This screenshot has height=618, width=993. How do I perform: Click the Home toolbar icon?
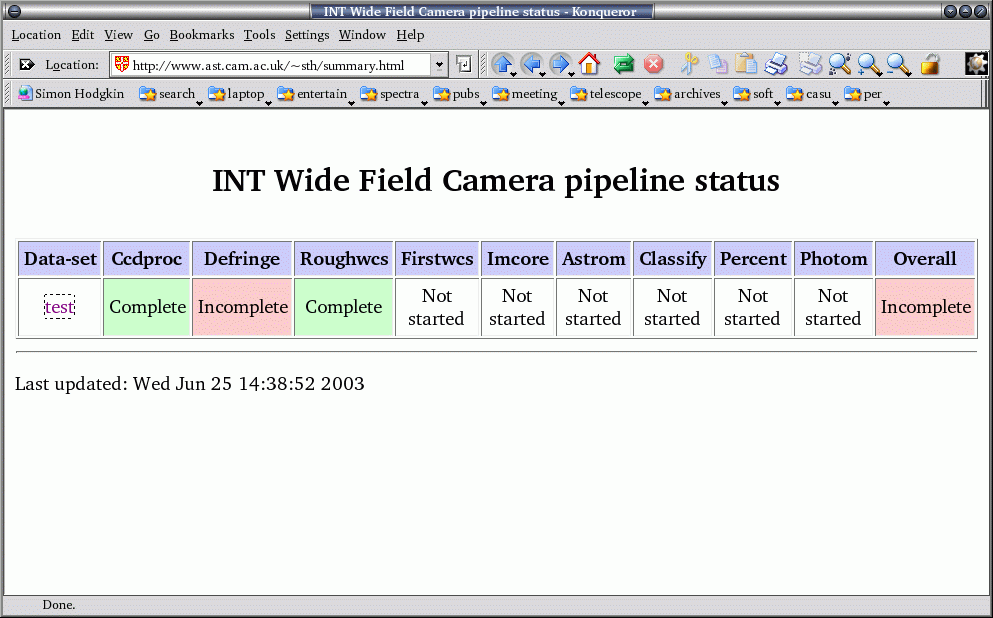coord(589,65)
